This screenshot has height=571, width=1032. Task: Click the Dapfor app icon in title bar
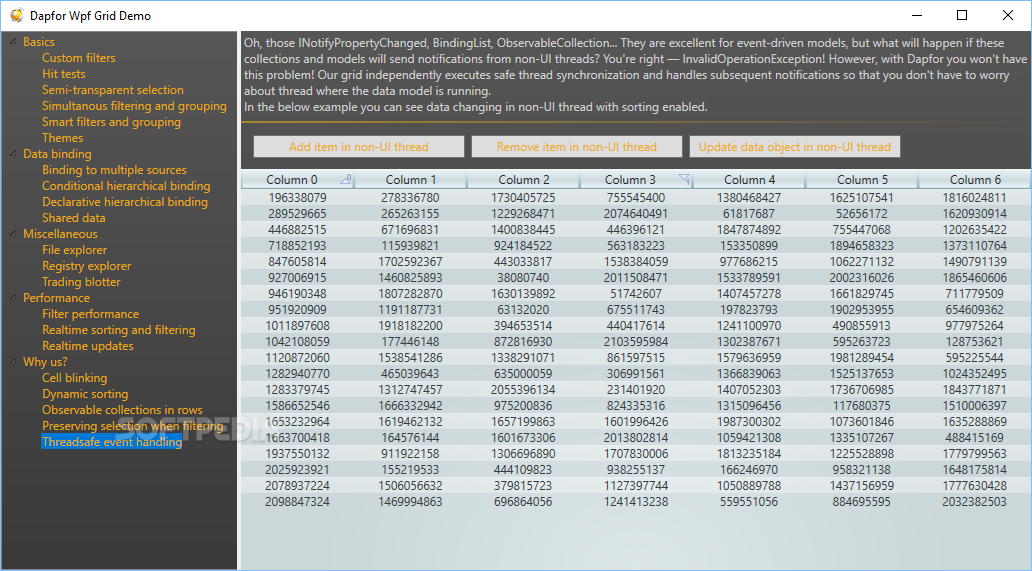point(16,15)
